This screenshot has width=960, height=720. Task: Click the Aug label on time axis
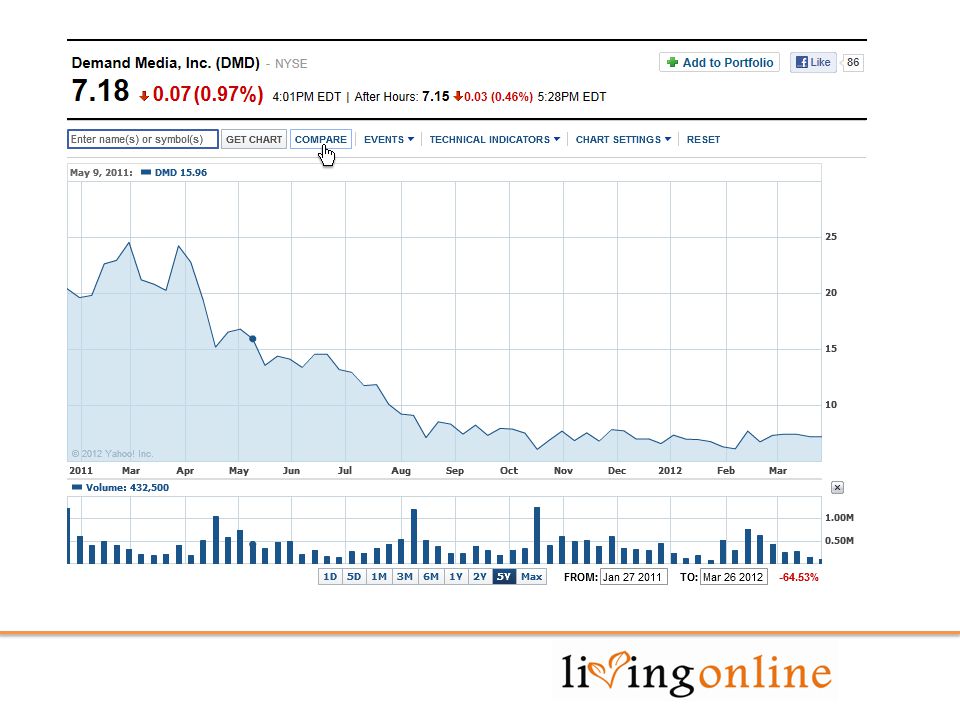[401, 471]
